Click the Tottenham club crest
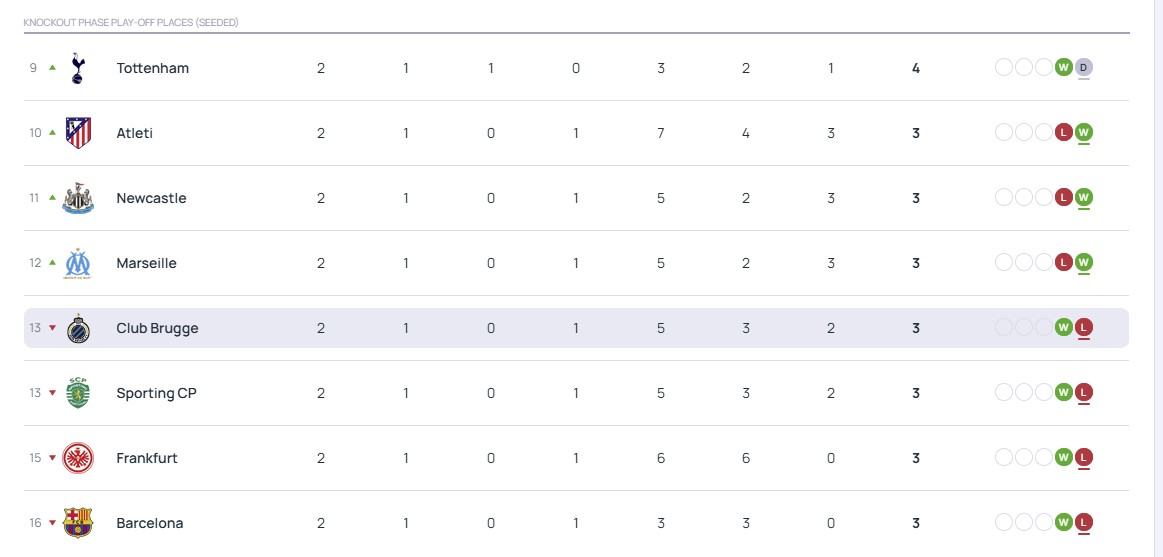 78,68
